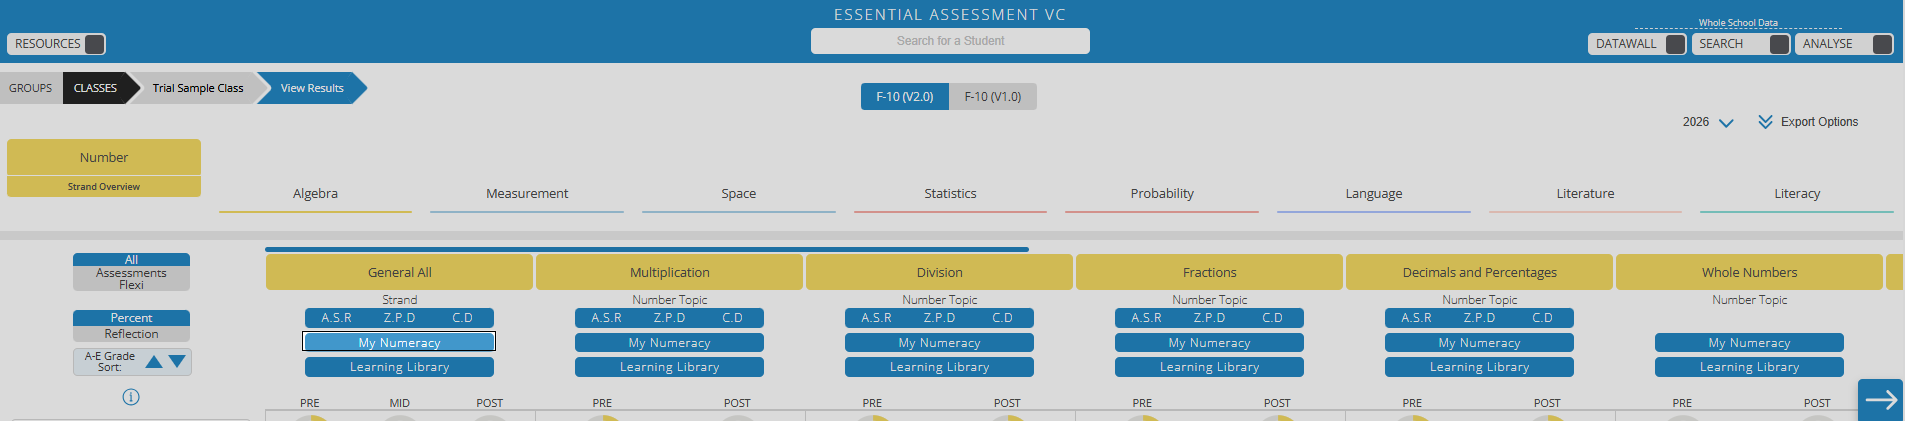The image size is (1905, 421).
Task: Open Learning Library under Division
Action: click(x=939, y=367)
